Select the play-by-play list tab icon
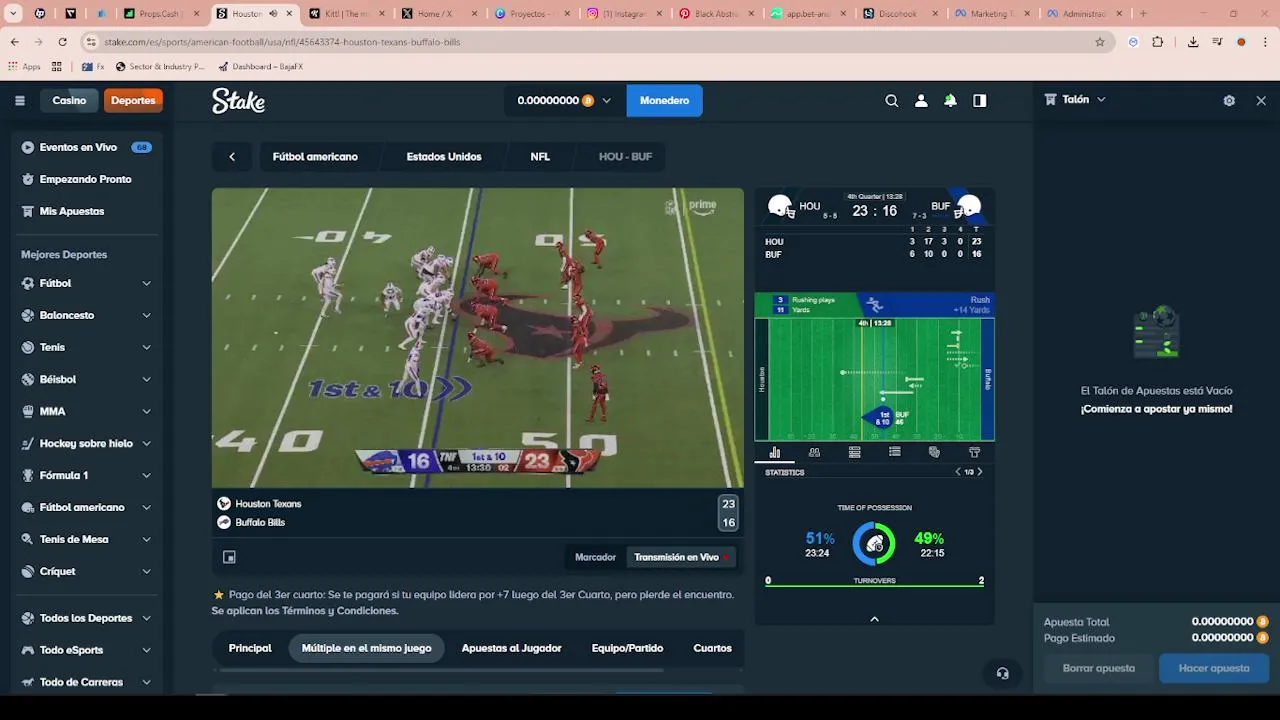Image resolution: width=1280 pixels, height=720 pixels. pos(894,452)
